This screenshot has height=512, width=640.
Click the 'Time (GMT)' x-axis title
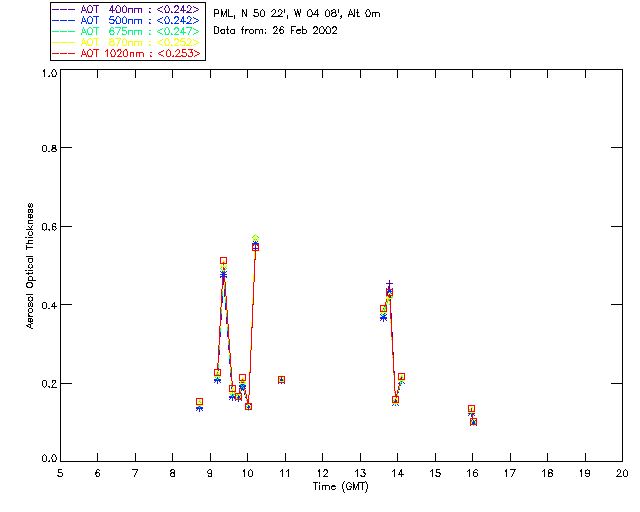point(341,486)
